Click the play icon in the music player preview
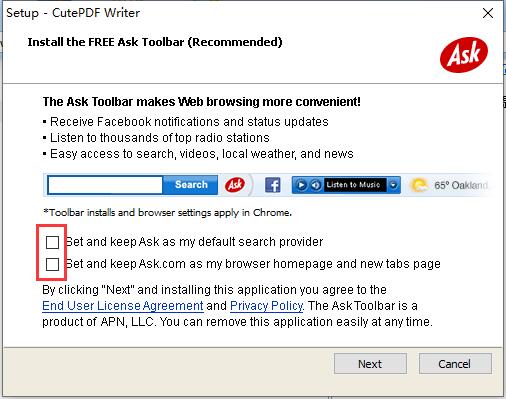Viewport: 506px width, 399px height. (x=301, y=185)
